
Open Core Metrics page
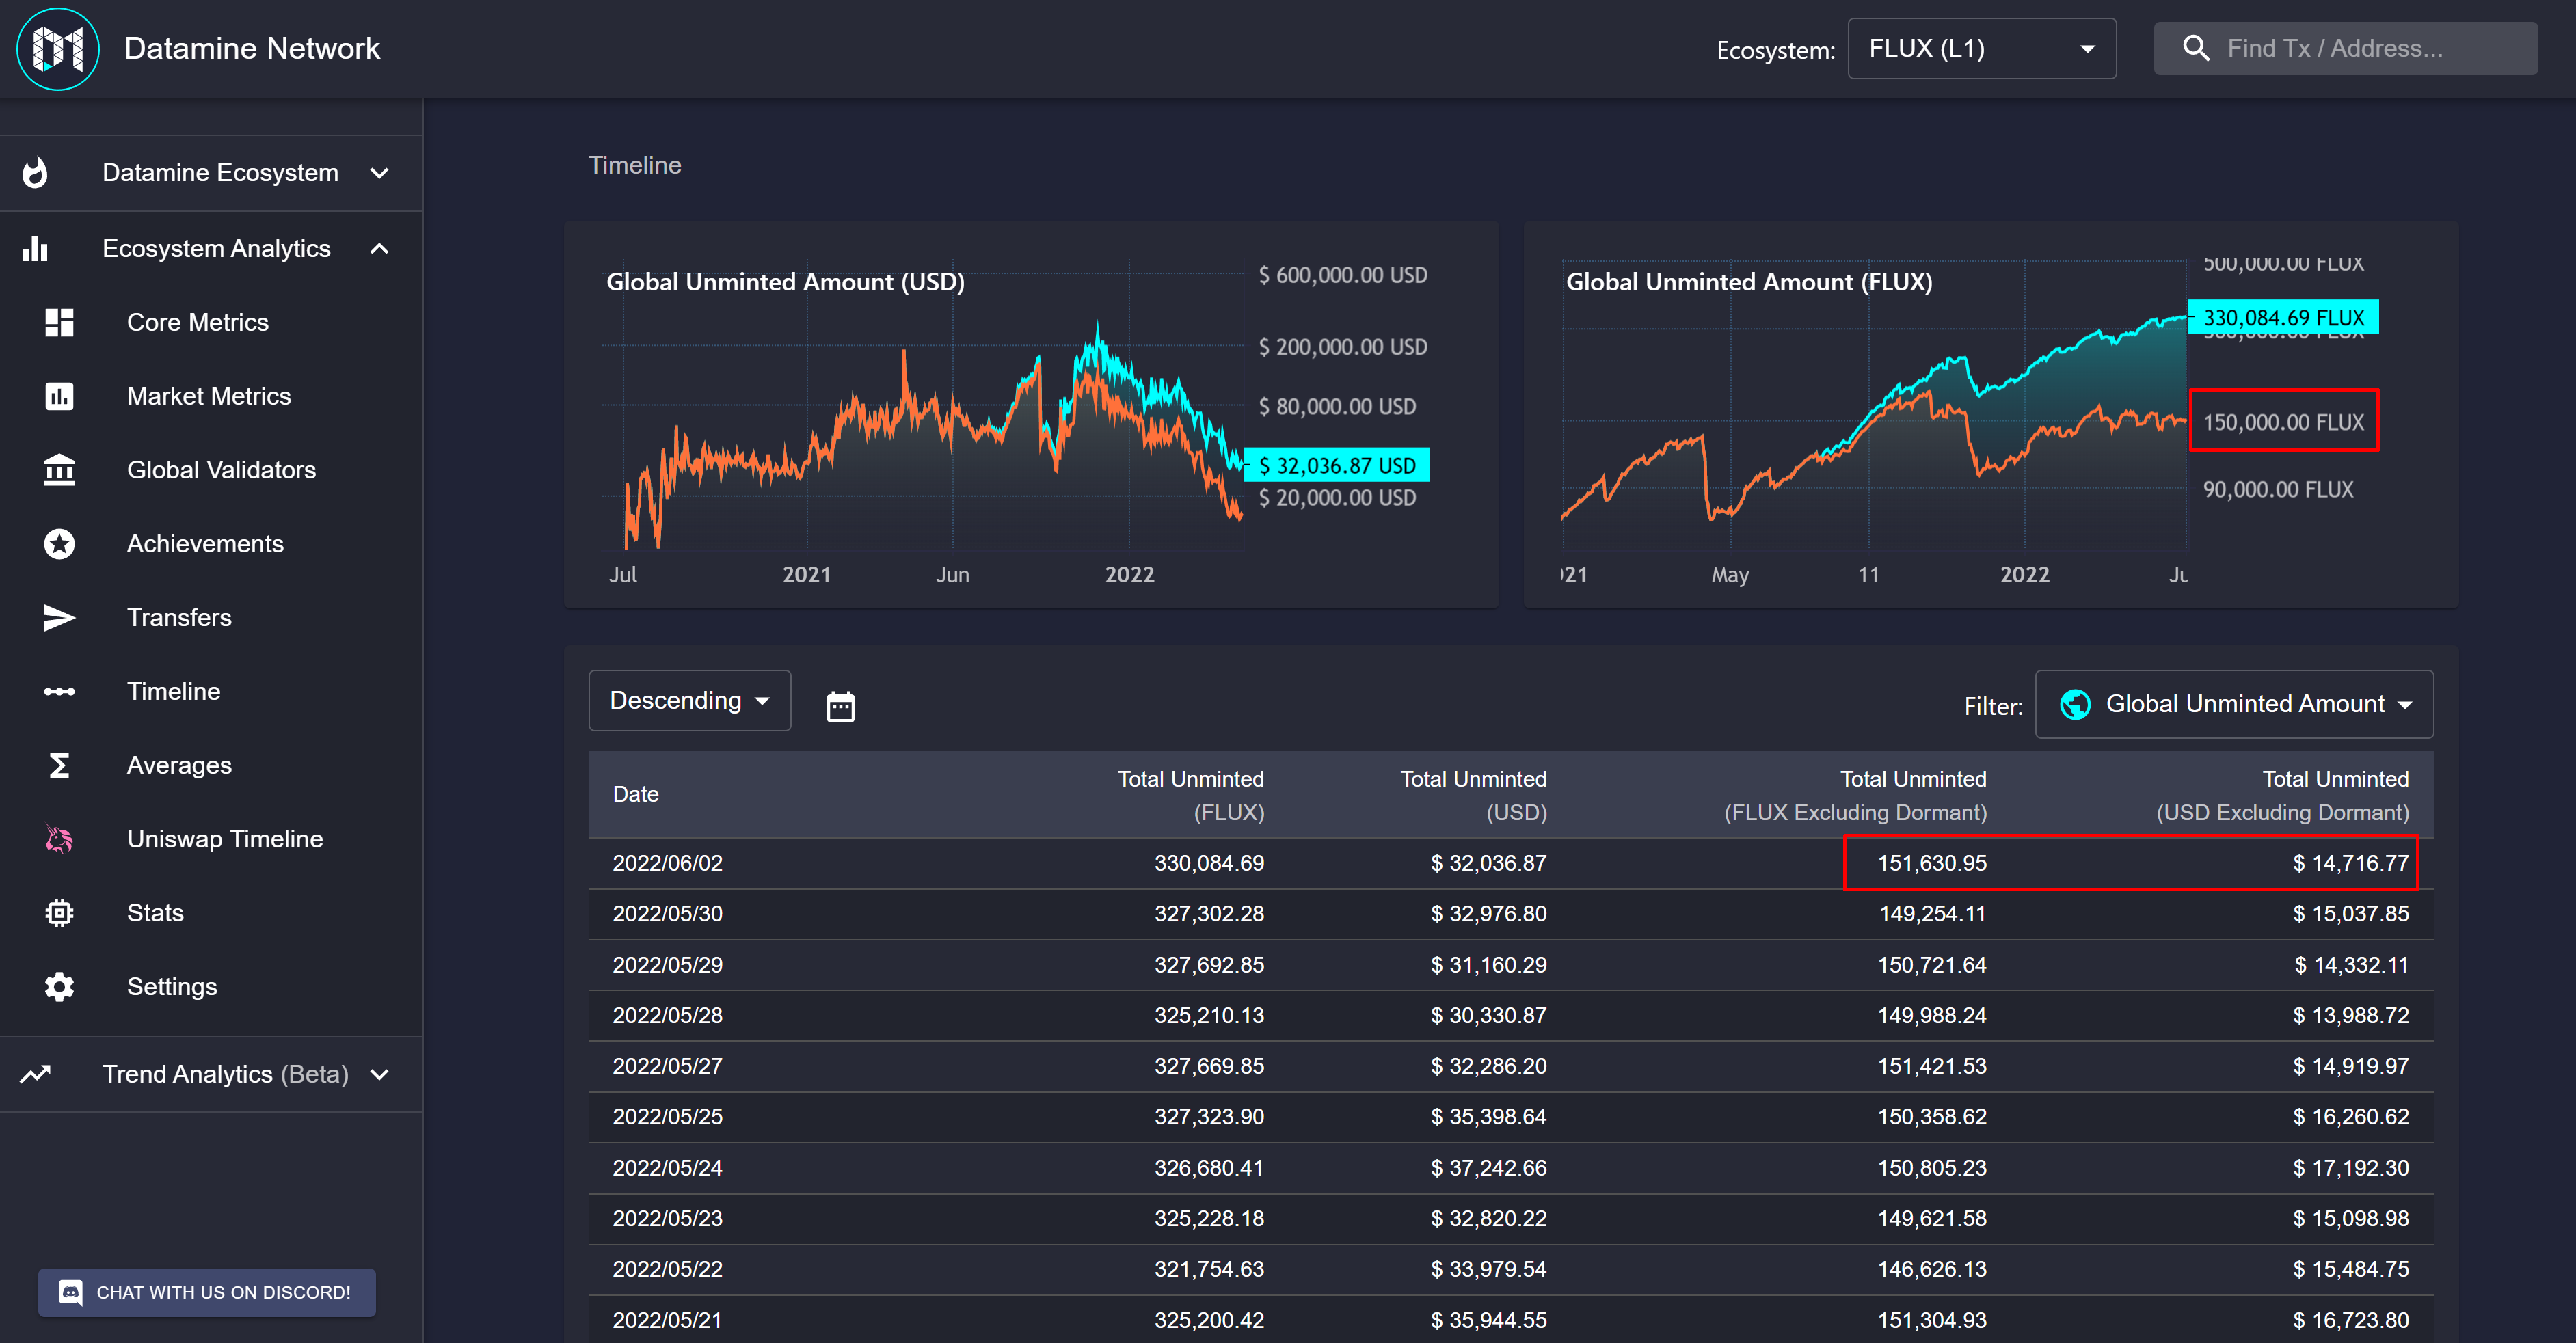tap(198, 322)
